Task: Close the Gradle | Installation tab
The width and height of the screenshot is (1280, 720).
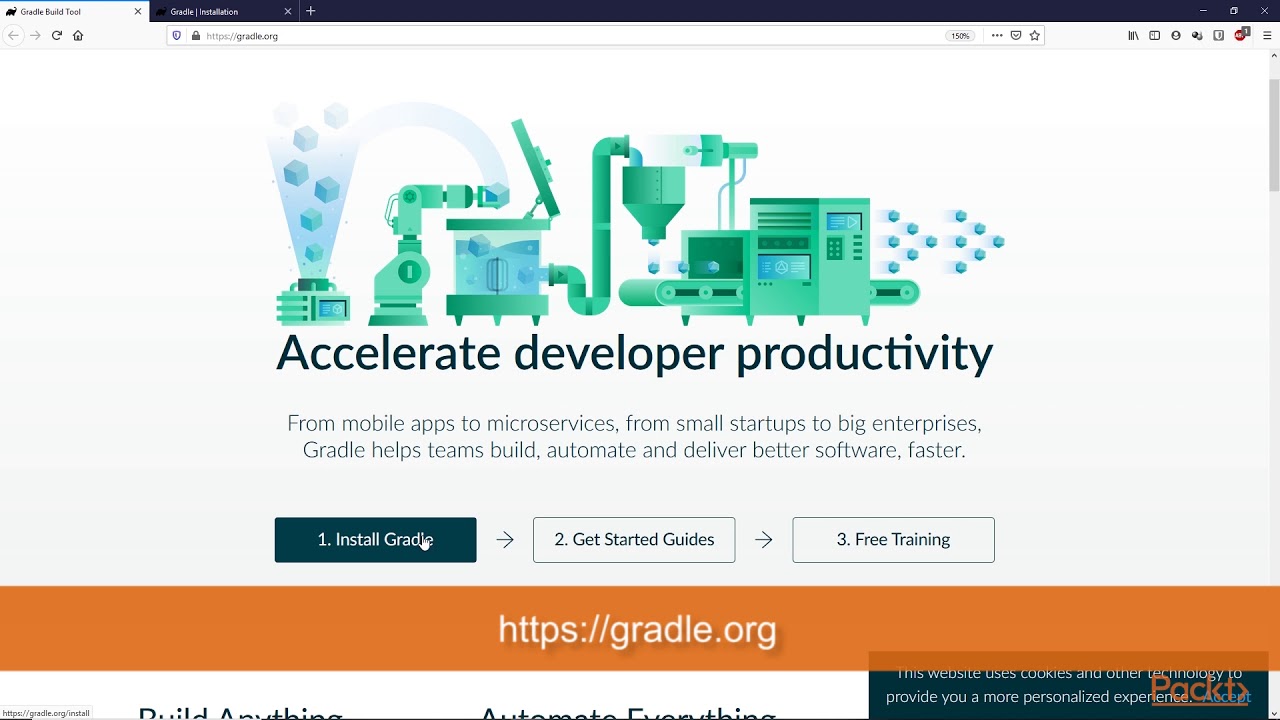Action: coord(288,11)
